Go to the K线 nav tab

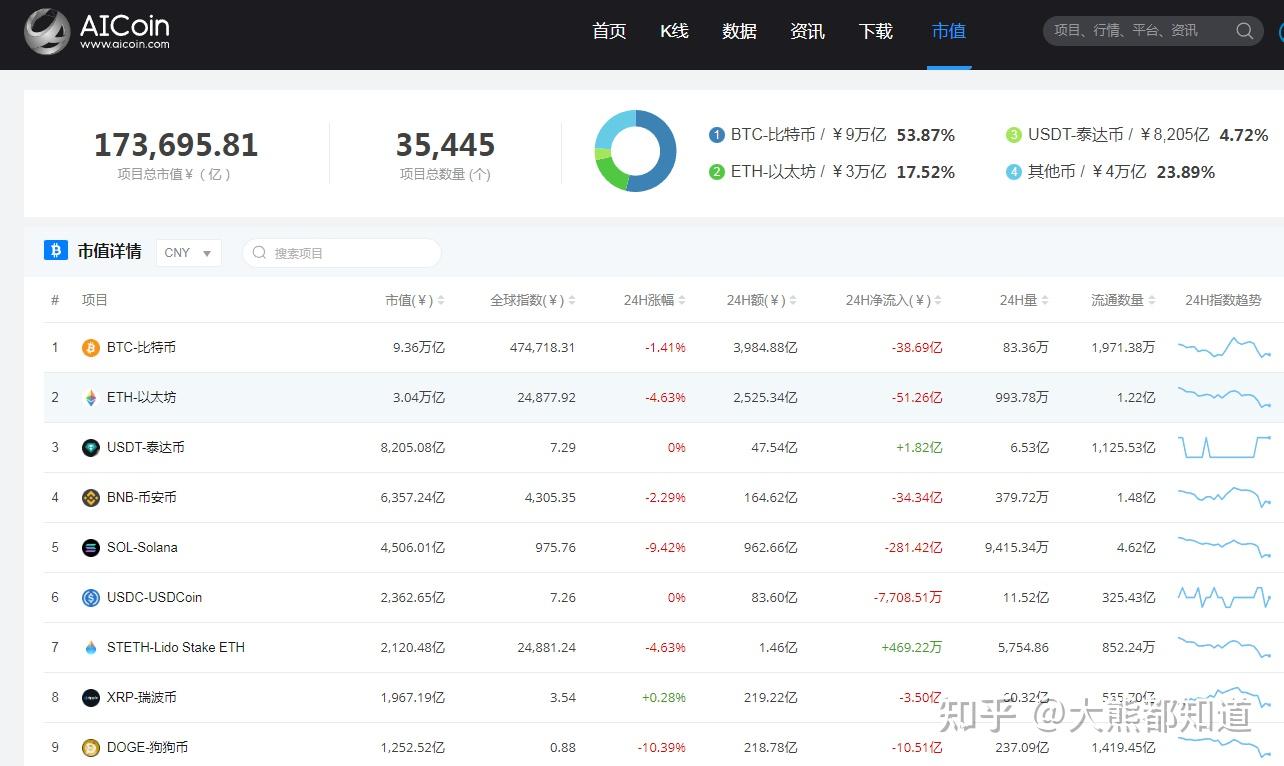pos(675,31)
